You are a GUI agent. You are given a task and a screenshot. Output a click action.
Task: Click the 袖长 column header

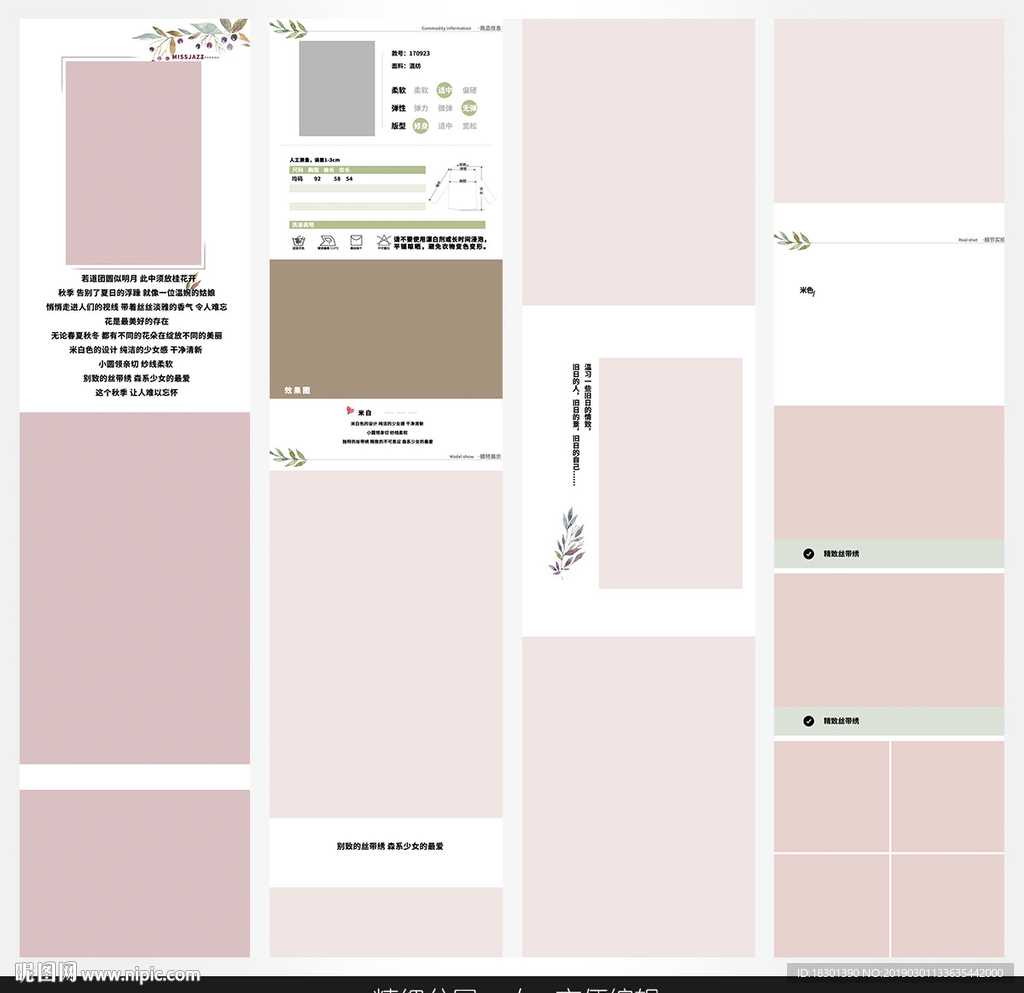coord(329,170)
